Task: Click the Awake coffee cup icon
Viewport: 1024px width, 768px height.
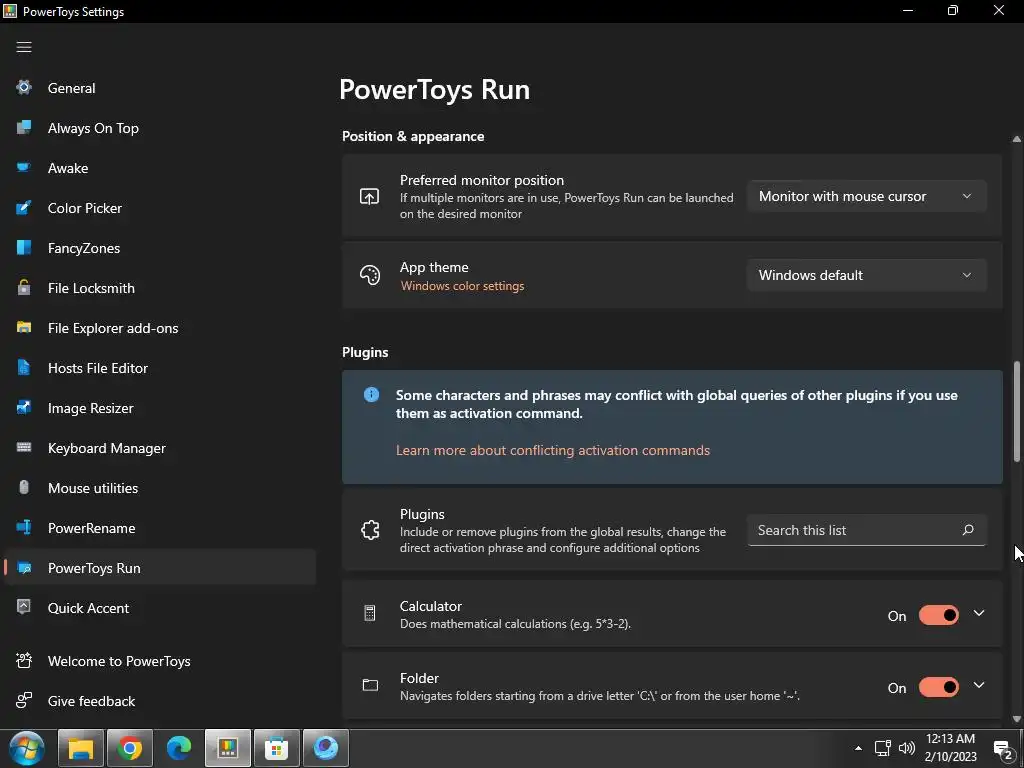Action: [24, 168]
